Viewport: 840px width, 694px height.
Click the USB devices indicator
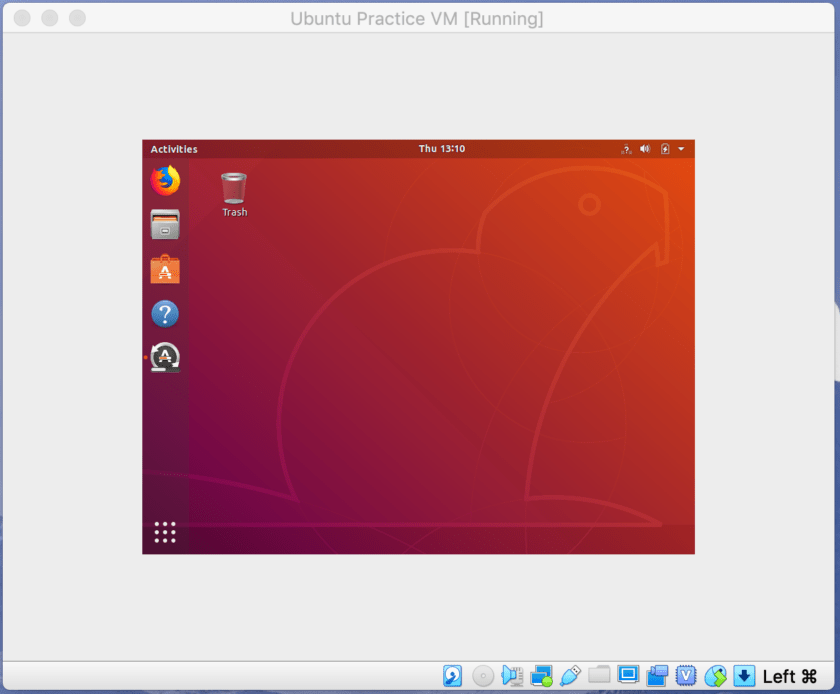pyautogui.click(x=570, y=676)
